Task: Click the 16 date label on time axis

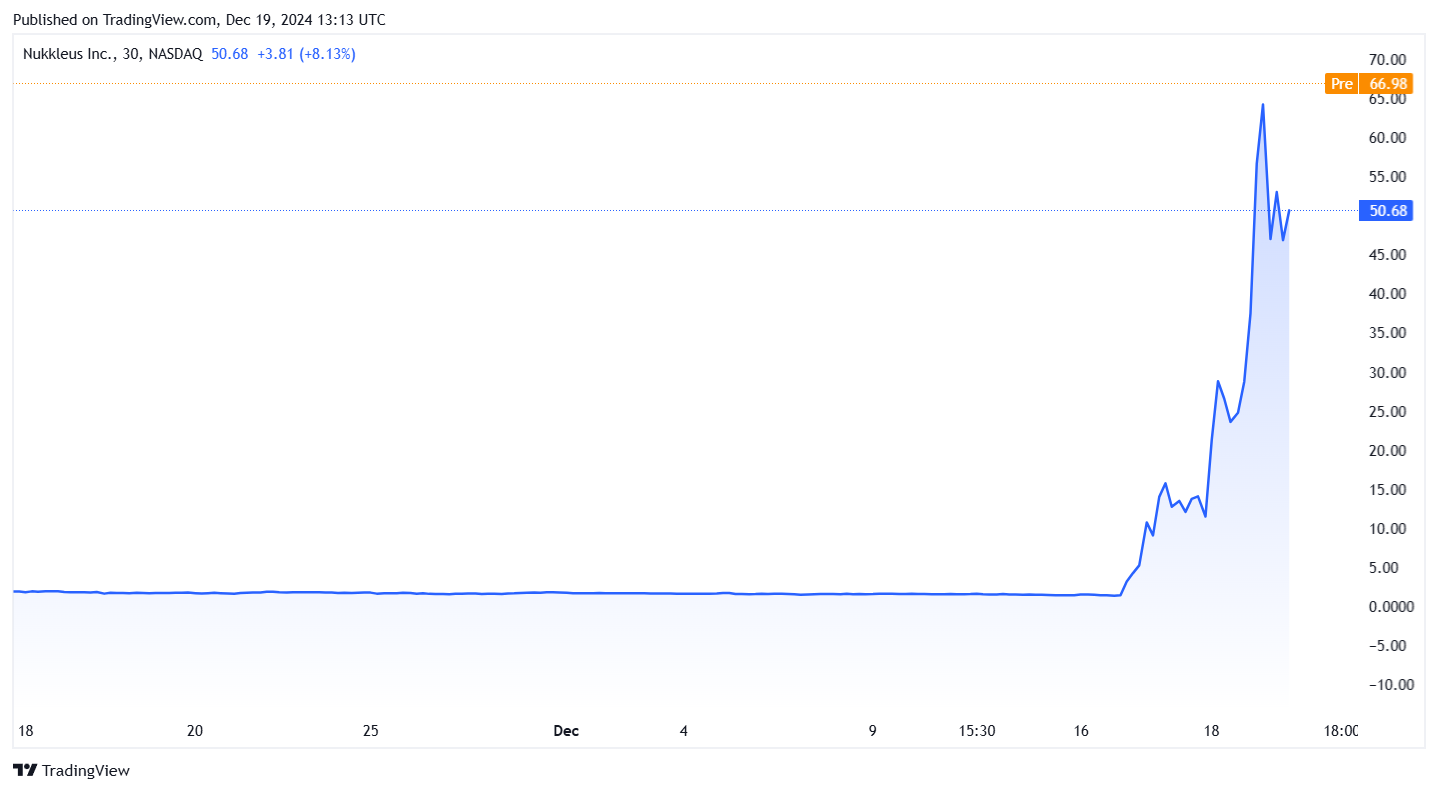Action: tap(1081, 731)
